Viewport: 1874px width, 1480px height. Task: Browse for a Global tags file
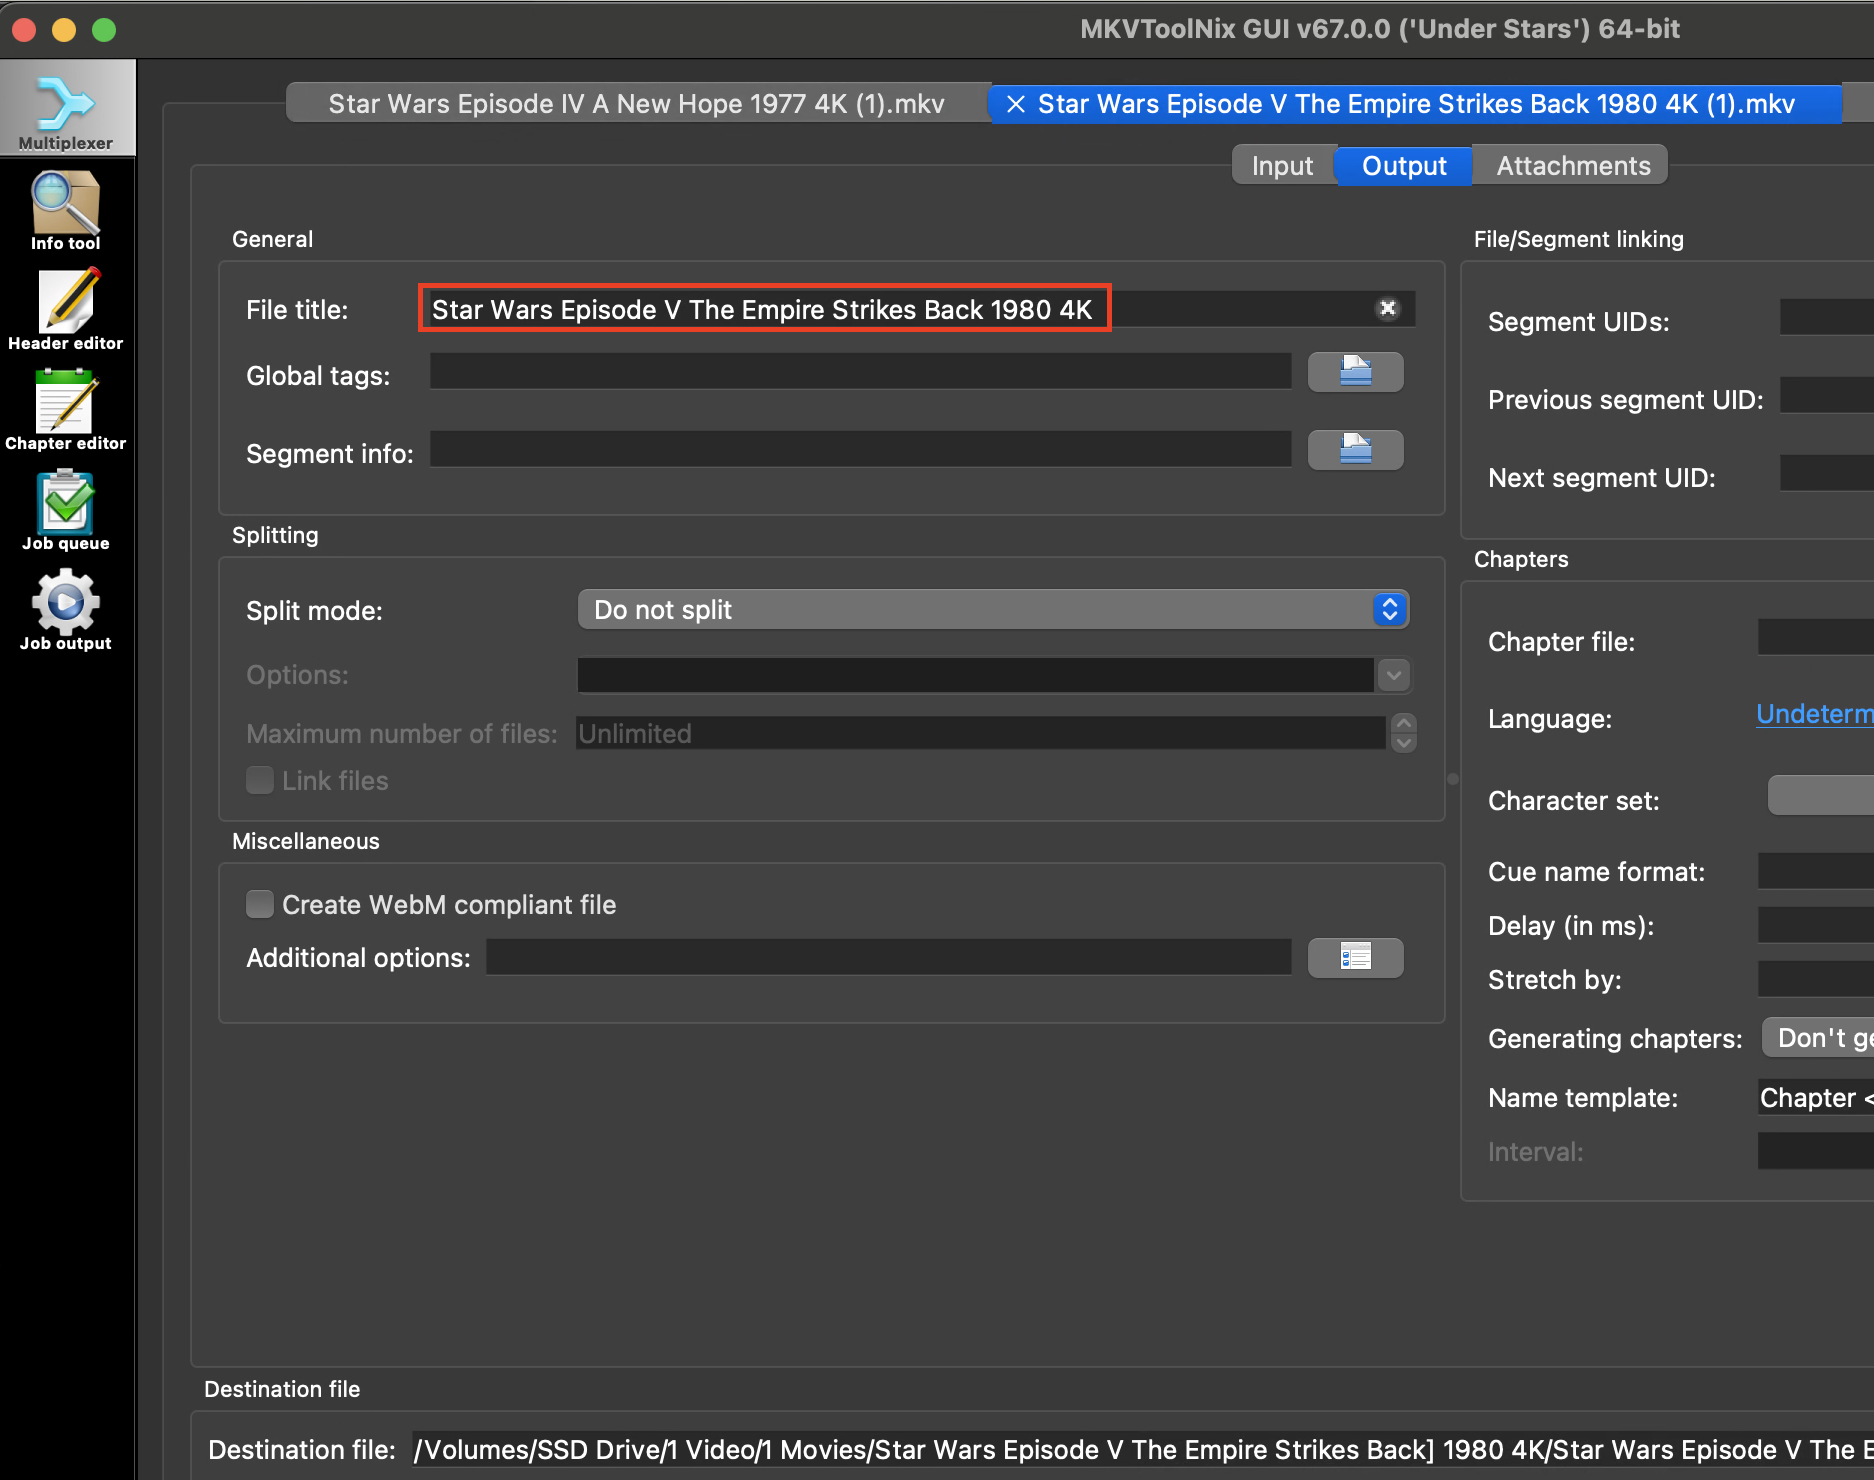click(x=1355, y=371)
